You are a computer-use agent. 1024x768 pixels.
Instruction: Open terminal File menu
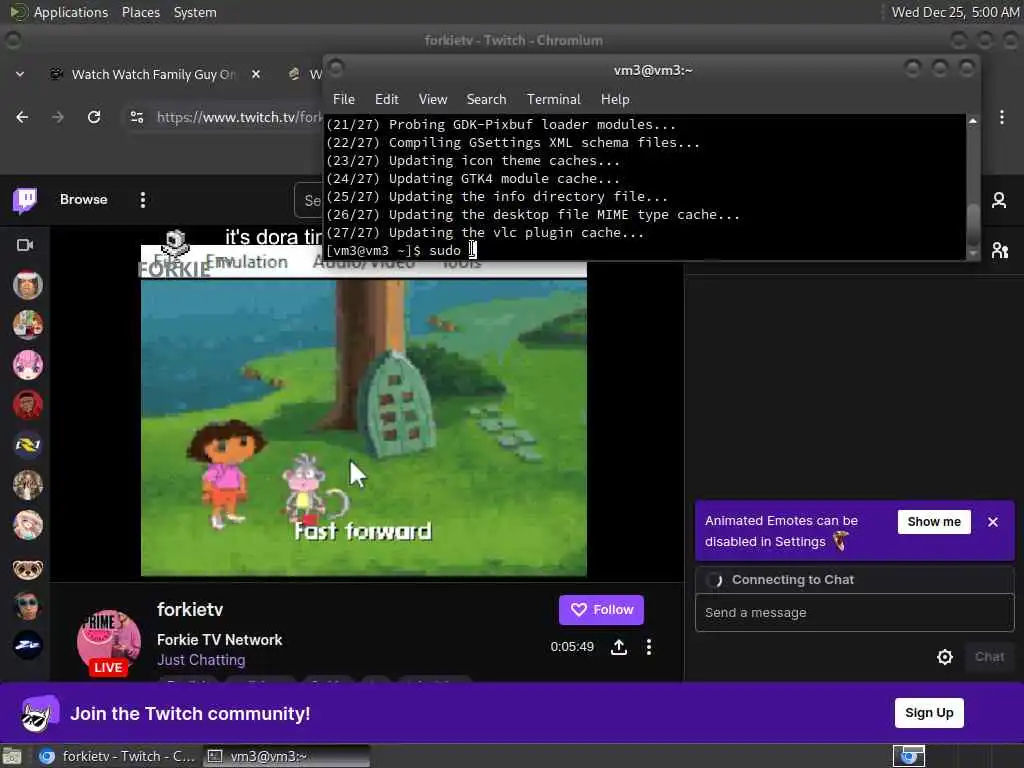(344, 99)
